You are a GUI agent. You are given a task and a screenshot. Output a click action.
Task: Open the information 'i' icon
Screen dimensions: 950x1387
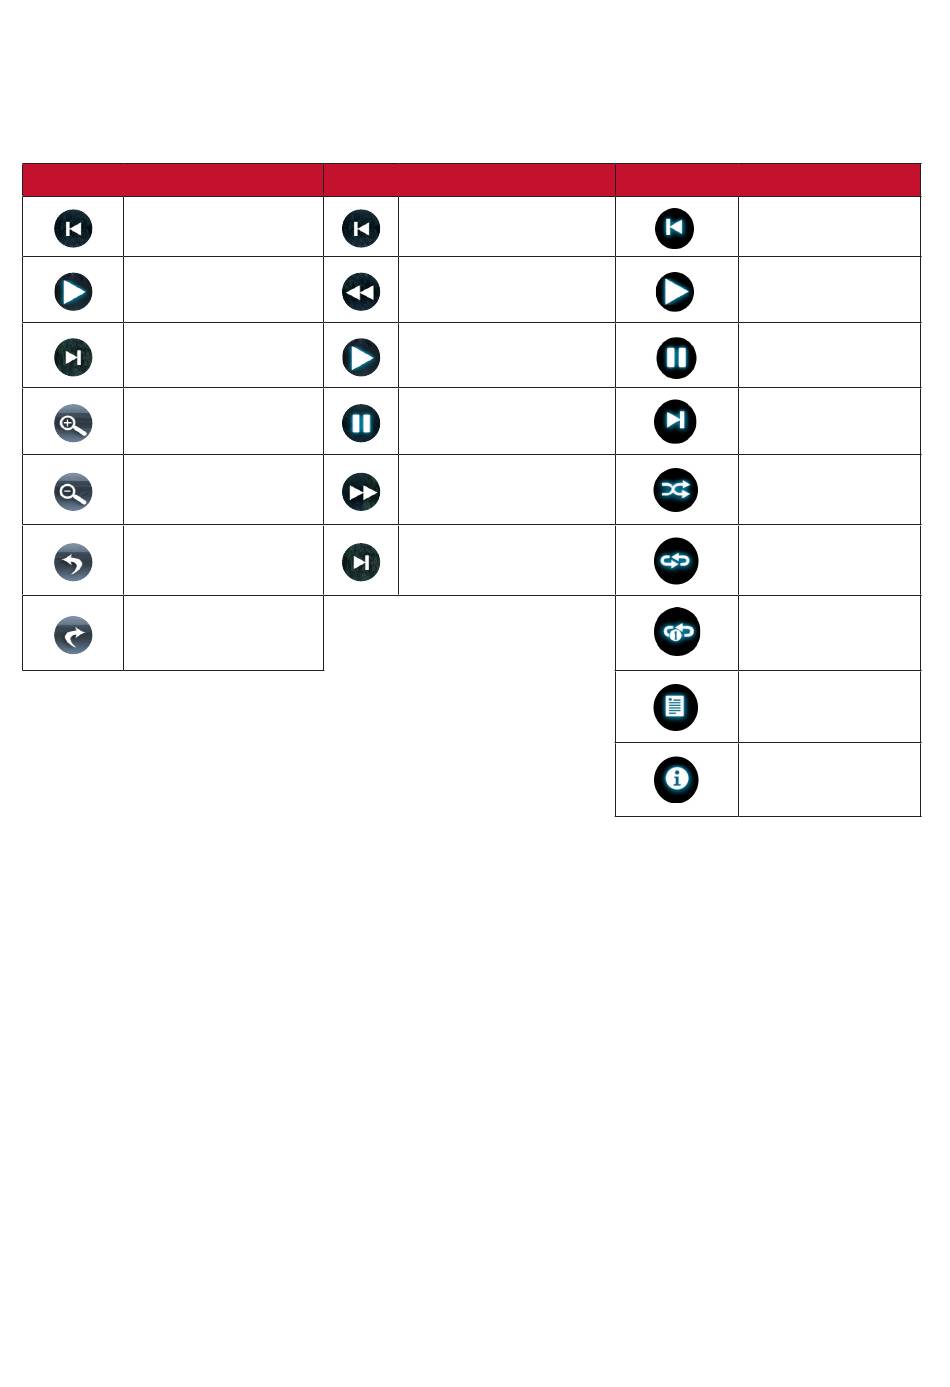pyautogui.click(x=676, y=779)
